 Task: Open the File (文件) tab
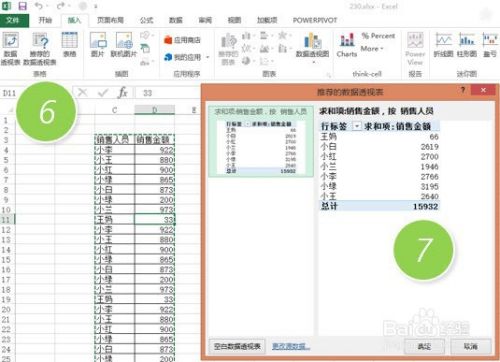point(14,20)
